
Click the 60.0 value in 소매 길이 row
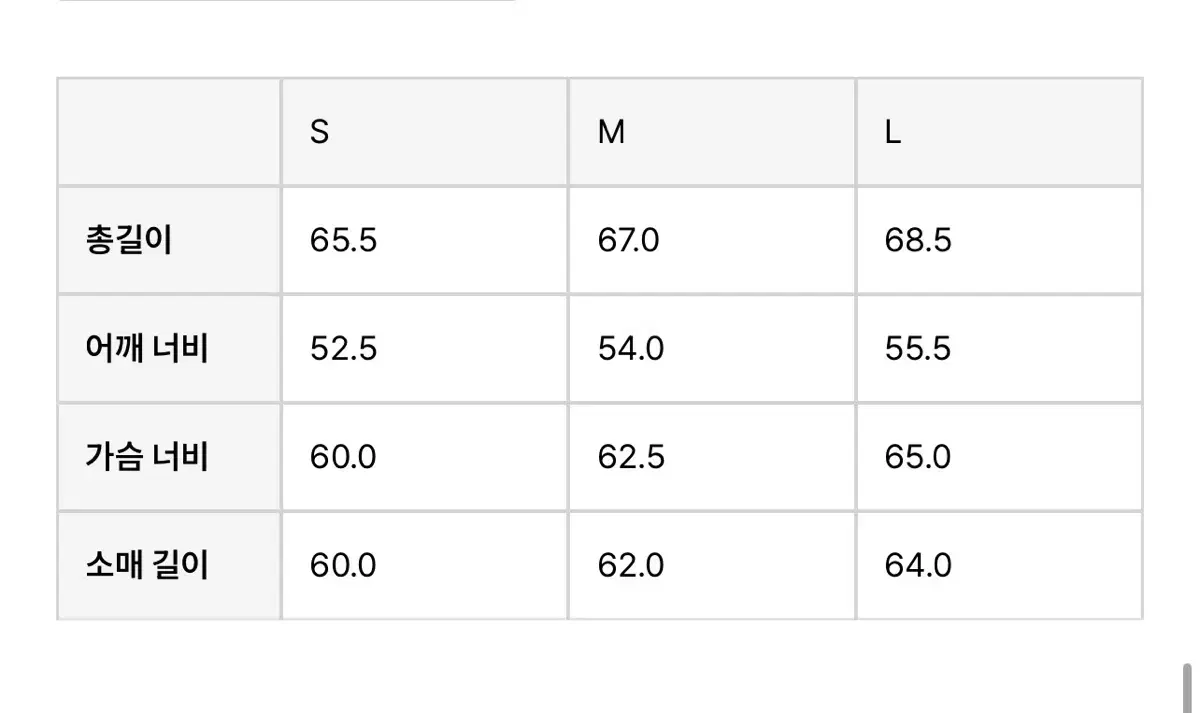[343, 565]
